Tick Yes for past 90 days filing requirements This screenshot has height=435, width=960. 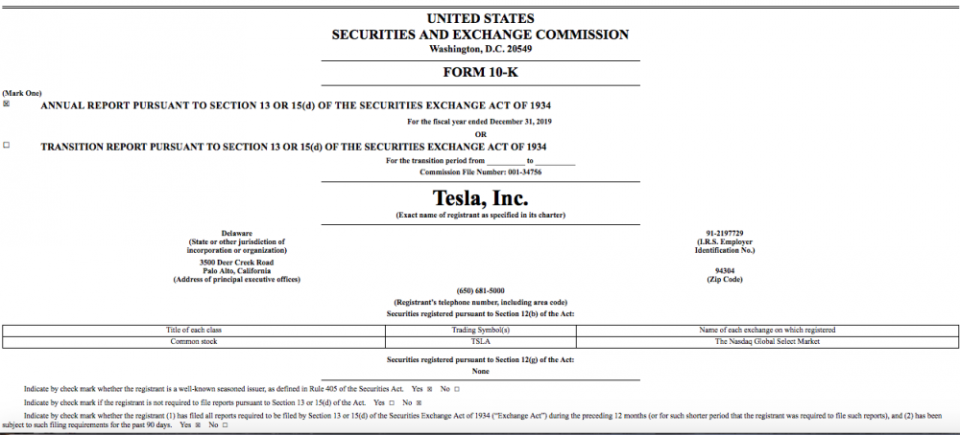click(198, 425)
